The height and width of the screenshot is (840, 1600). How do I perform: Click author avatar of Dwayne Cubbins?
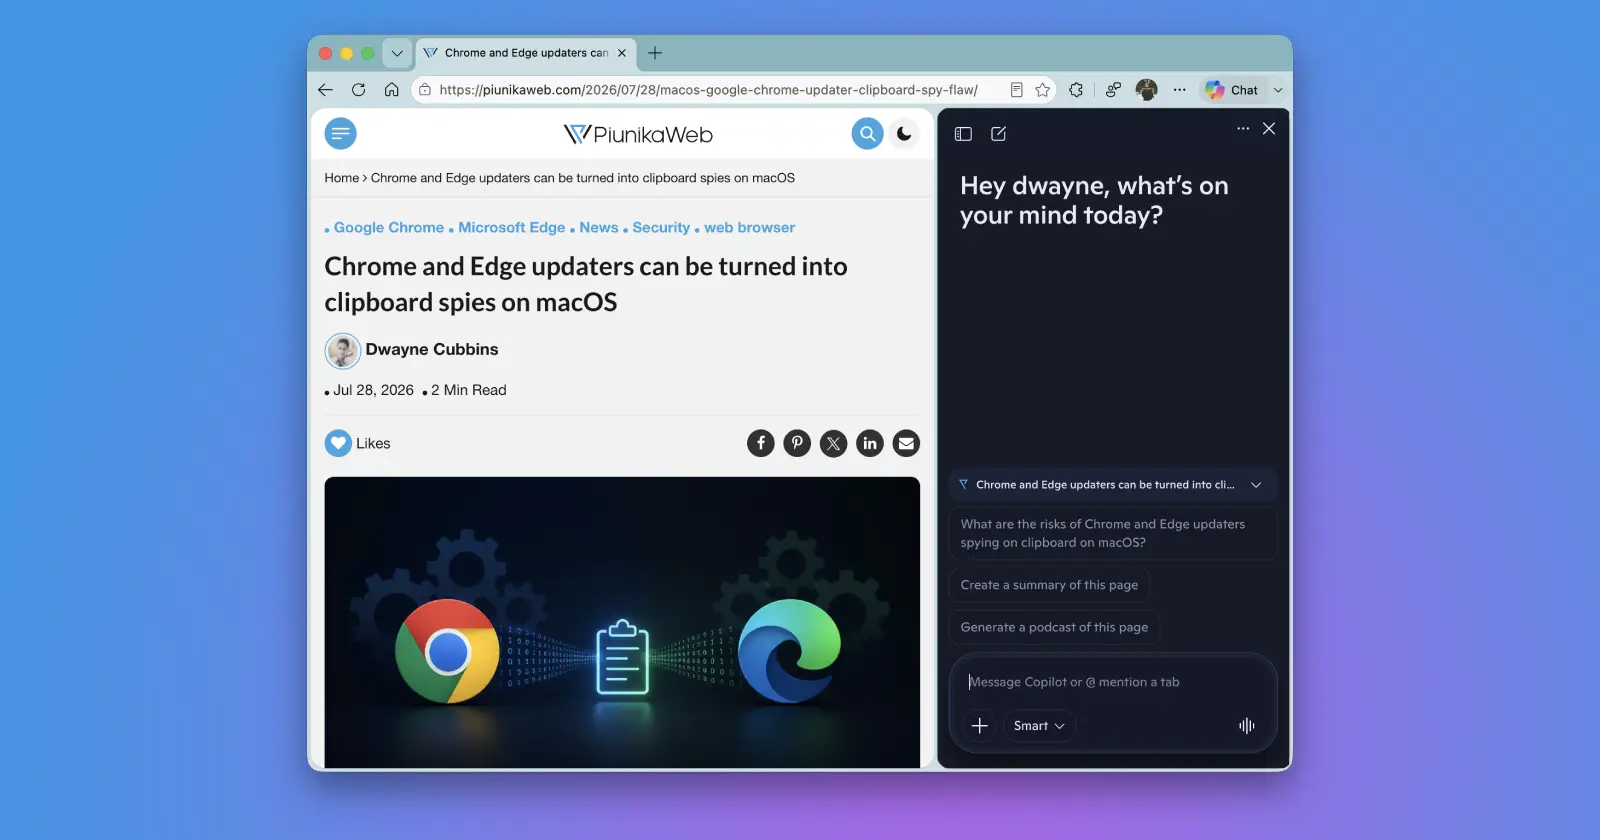click(342, 351)
